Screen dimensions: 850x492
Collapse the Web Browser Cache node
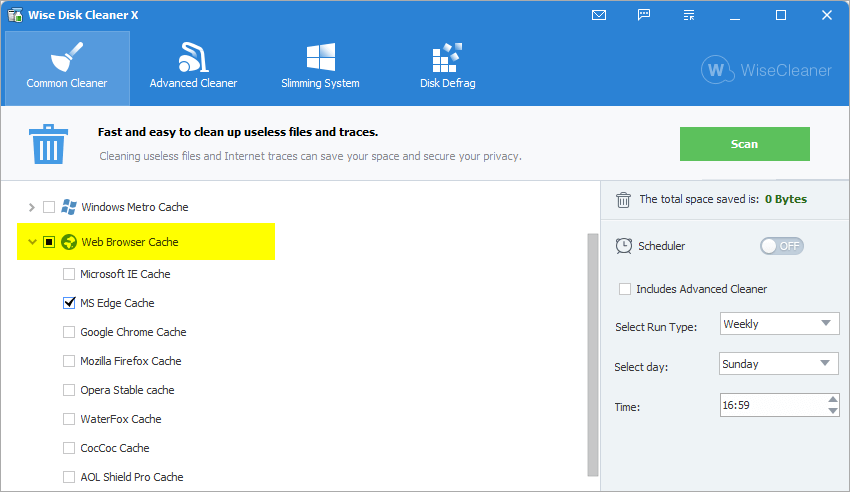(x=32, y=242)
